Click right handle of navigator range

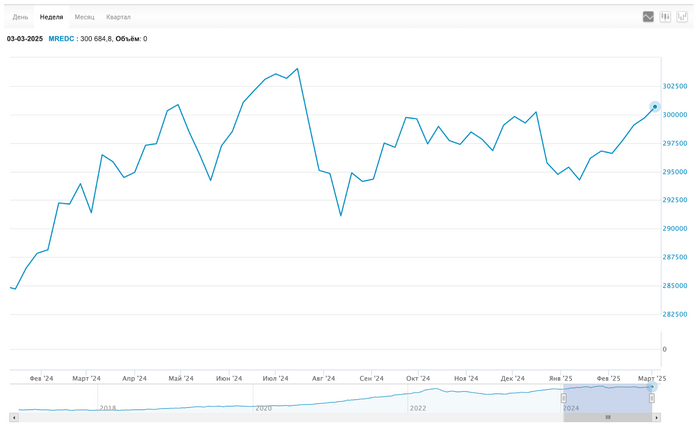(x=652, y=398)
